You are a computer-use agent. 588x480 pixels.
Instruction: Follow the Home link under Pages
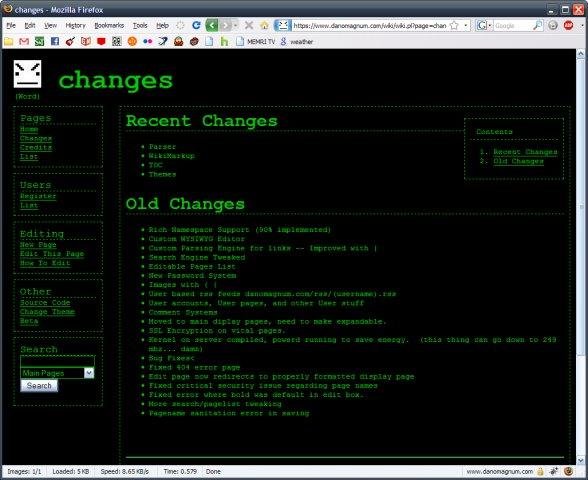tap(29, 129)
